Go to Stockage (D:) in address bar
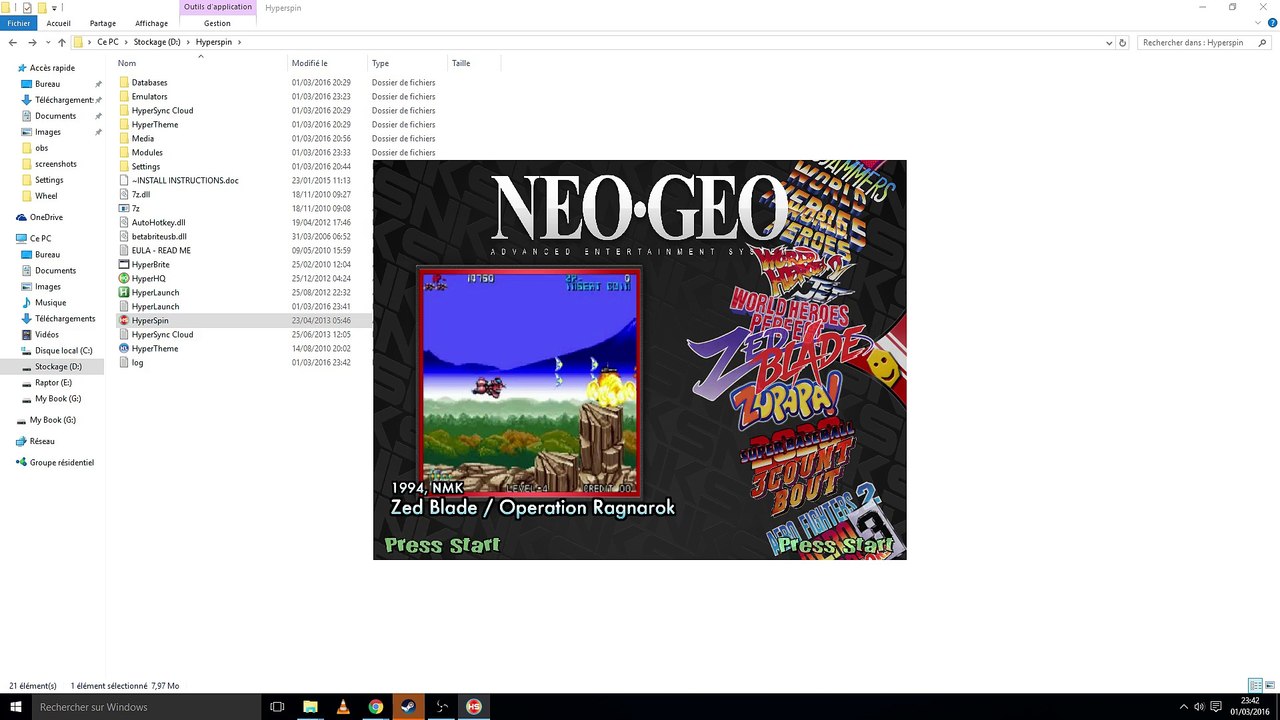 (x=157, y=42)
